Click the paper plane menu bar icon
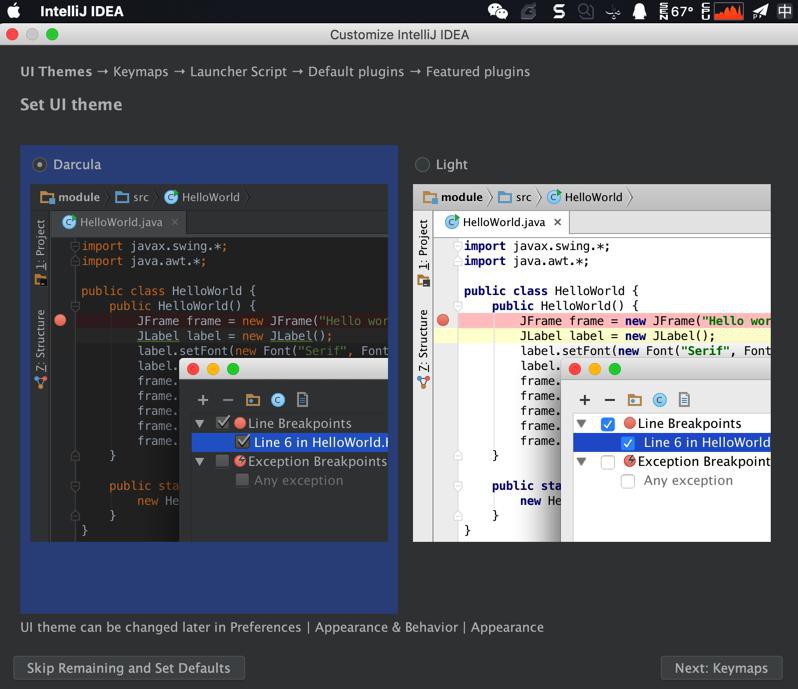Screen dimensions: 798x689 tap(760, 11)
